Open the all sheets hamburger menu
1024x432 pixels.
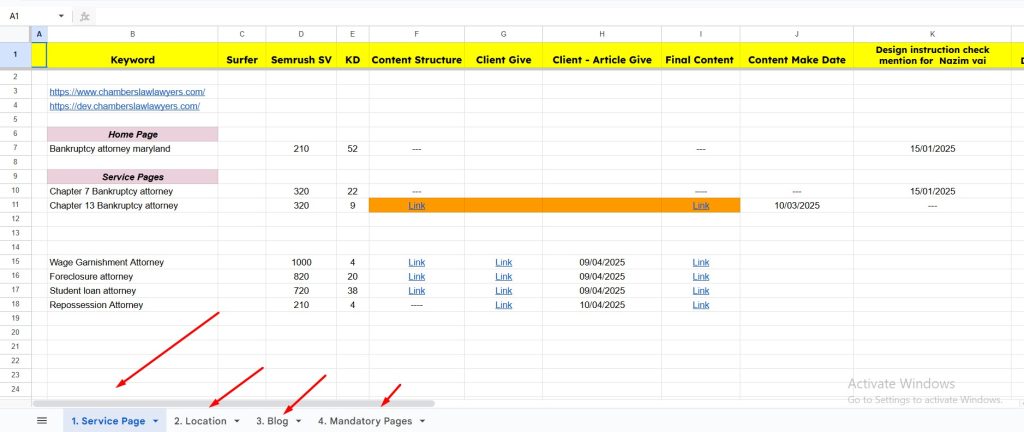click(42, 421)
